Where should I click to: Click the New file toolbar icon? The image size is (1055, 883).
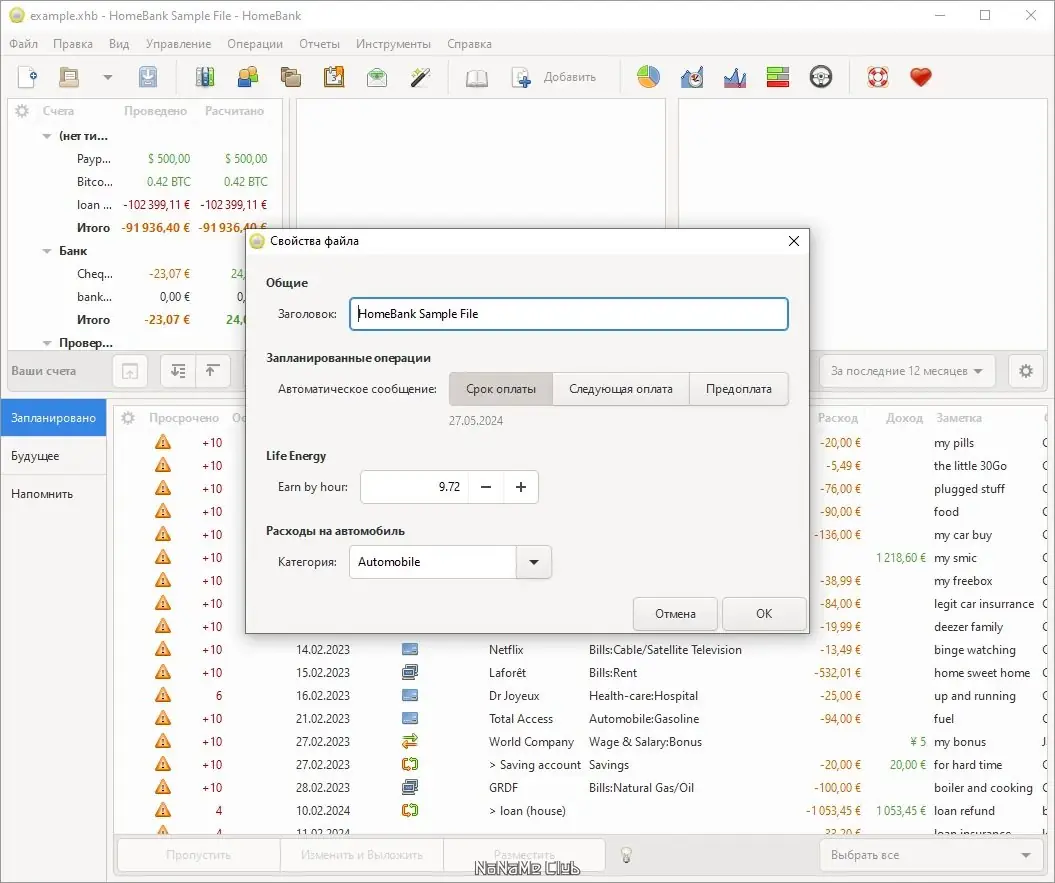(28, 77)
